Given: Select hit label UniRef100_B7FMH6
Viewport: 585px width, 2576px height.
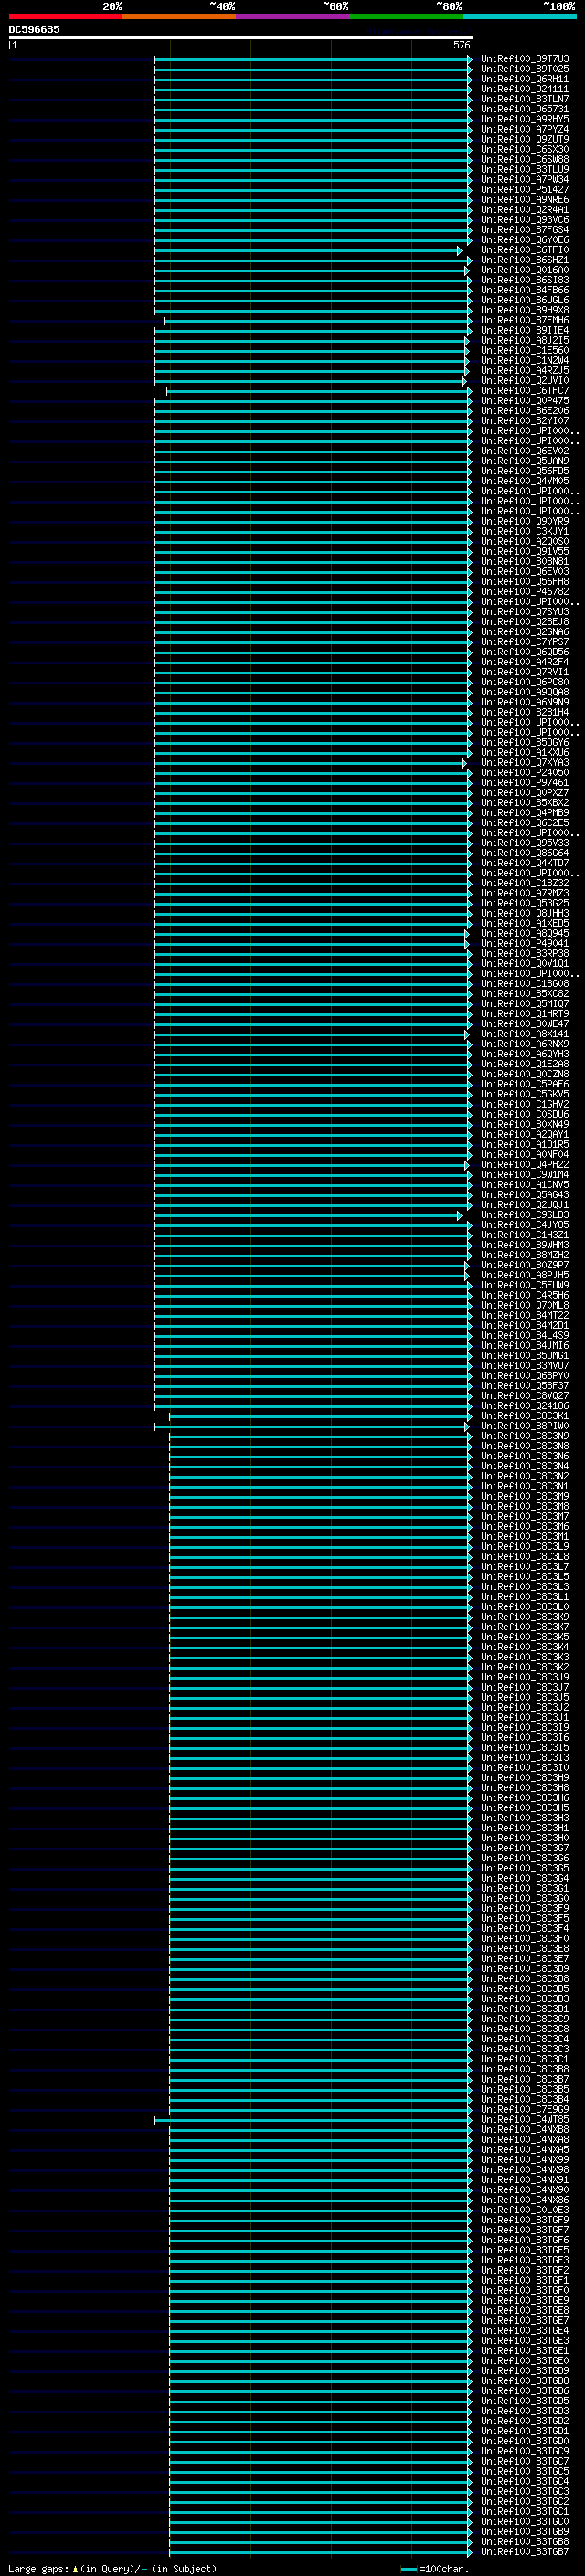Looking at the screenshot, I should 524,320.
